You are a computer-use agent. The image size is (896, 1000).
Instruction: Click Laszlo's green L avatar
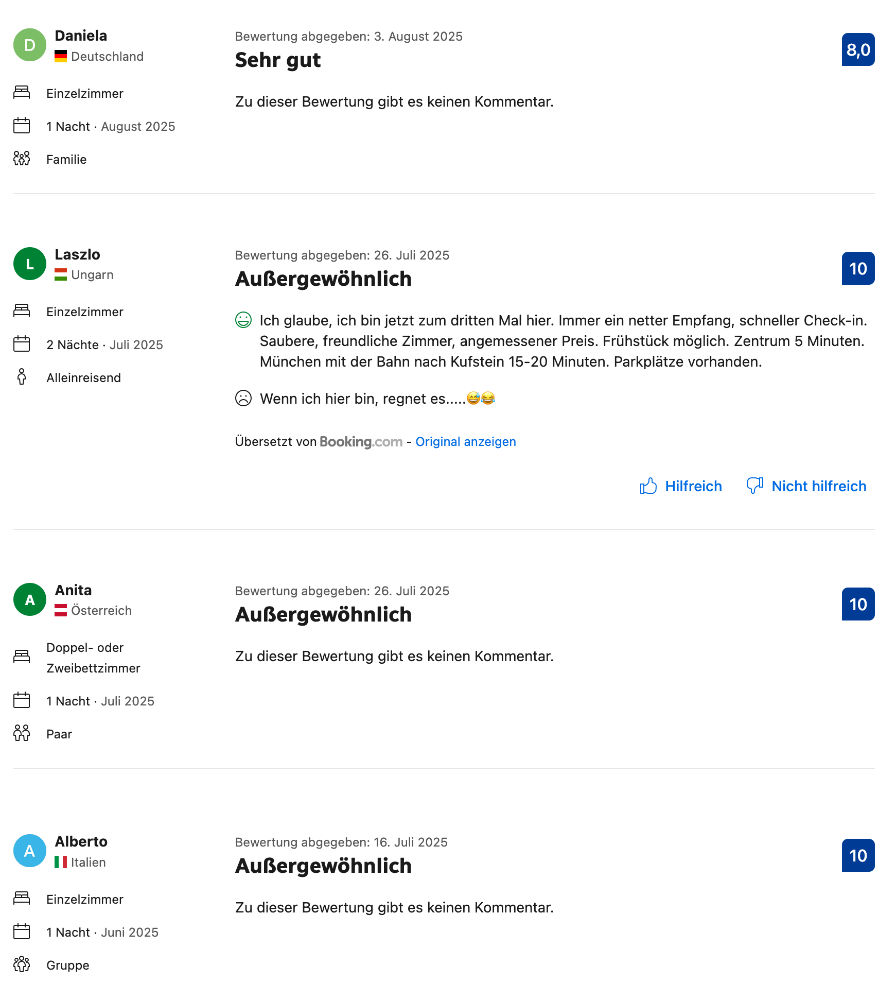pos(29,264)
